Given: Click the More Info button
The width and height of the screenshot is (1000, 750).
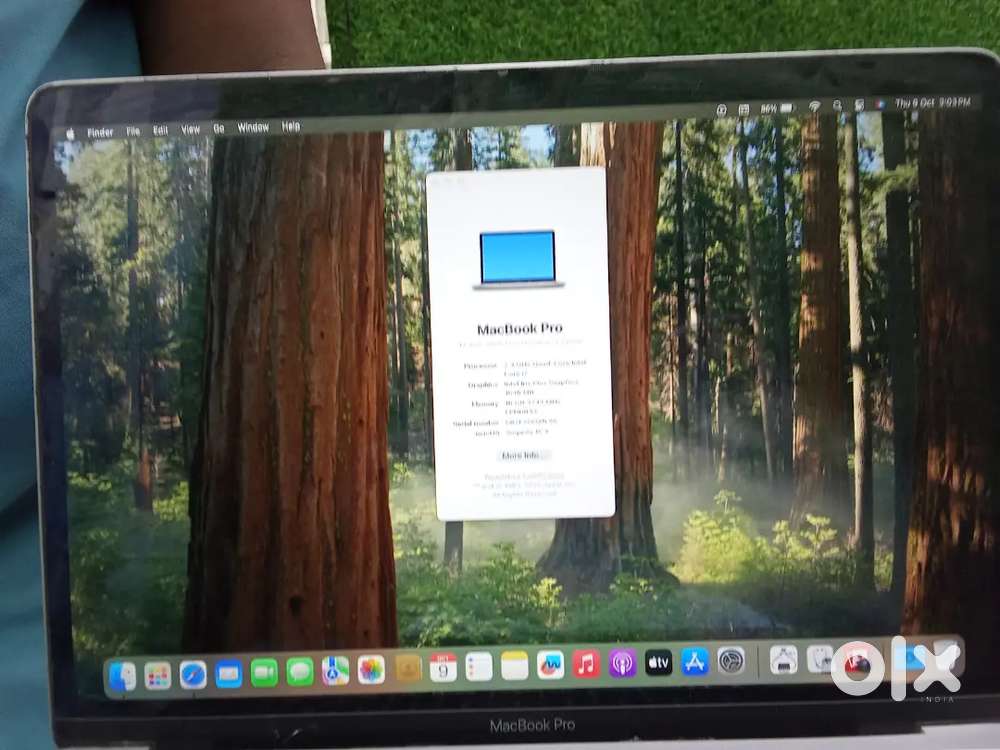Looking at the screenshot, I should (x=525, y=455).
